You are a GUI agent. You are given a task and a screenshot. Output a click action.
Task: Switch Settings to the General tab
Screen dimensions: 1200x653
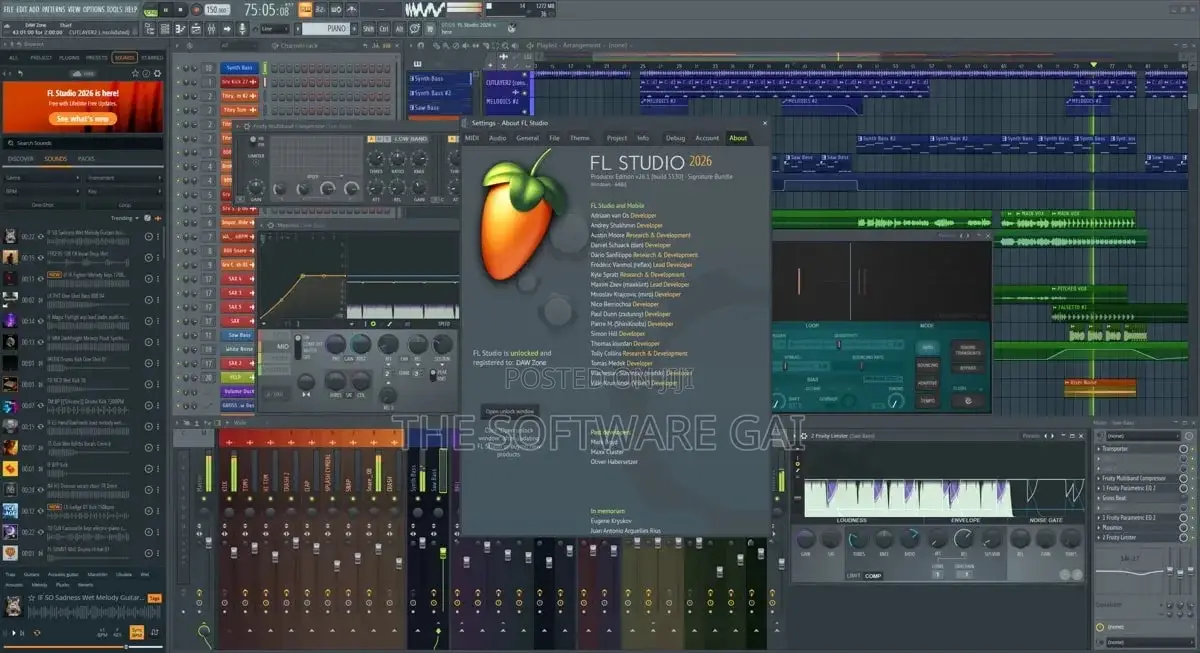(x=527, y=138)
